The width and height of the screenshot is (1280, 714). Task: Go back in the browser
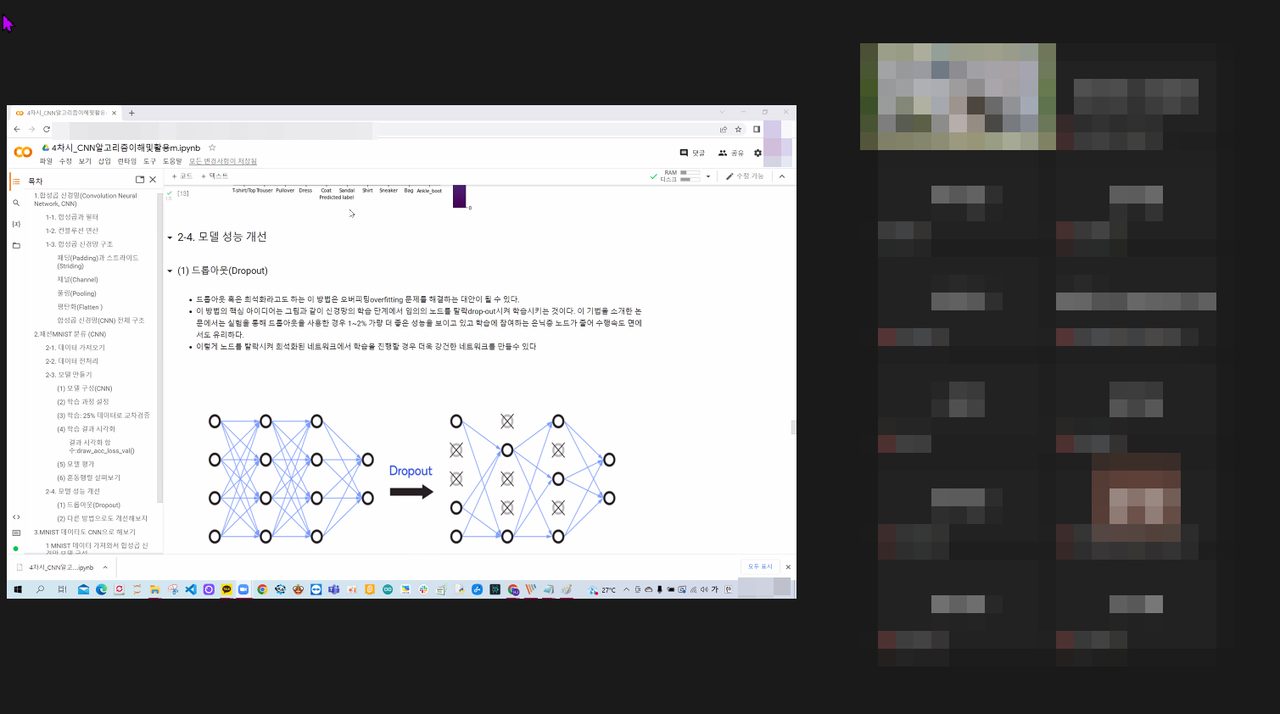pos(17,129)
